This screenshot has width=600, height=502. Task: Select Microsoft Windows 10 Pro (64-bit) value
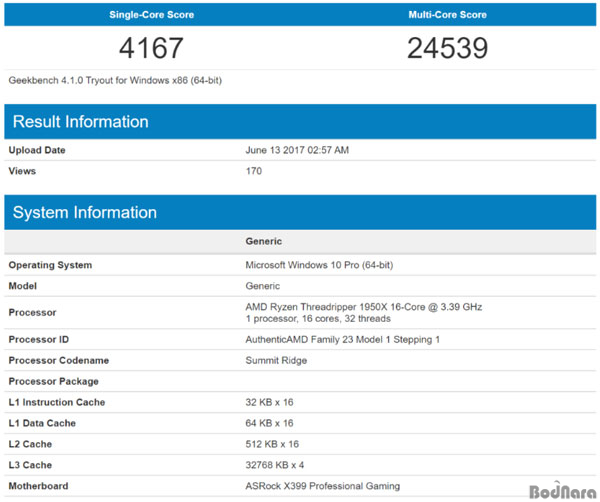pos(319,265)
